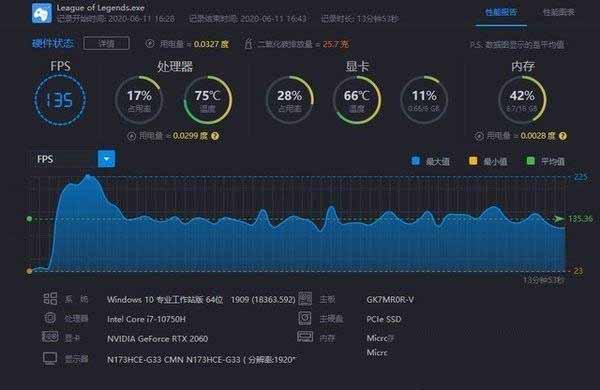Click the memory icon beside Micro
Screen dimensions: 600x390
[305, 337]
